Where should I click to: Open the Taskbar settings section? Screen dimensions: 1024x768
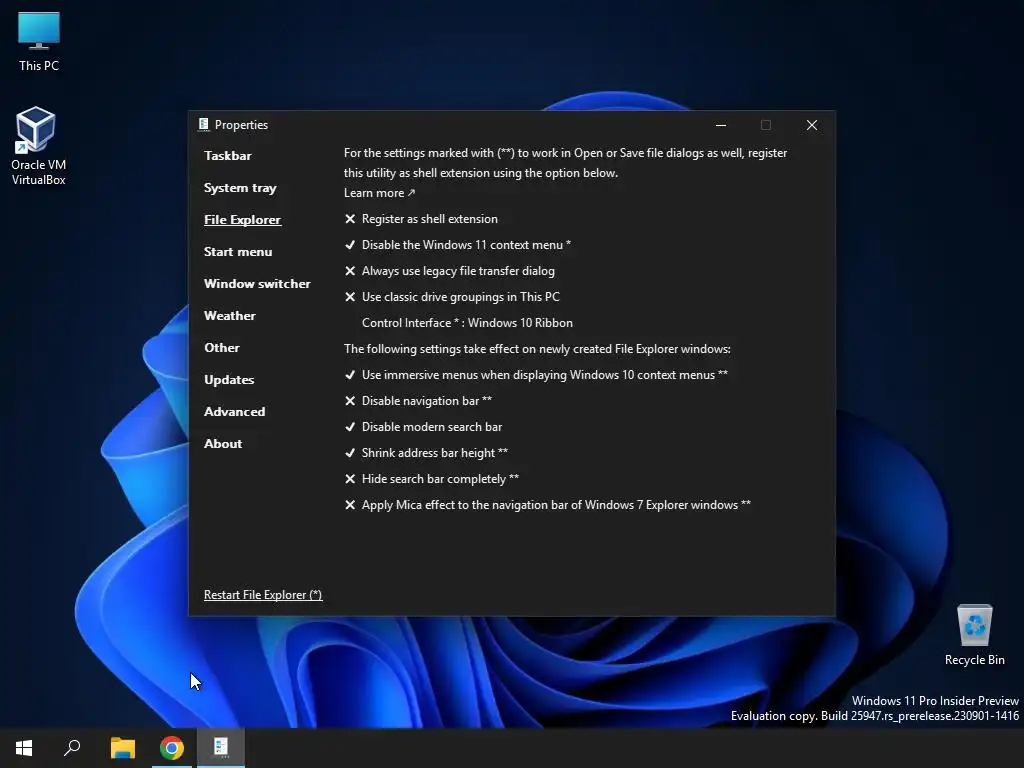(227, 155)
